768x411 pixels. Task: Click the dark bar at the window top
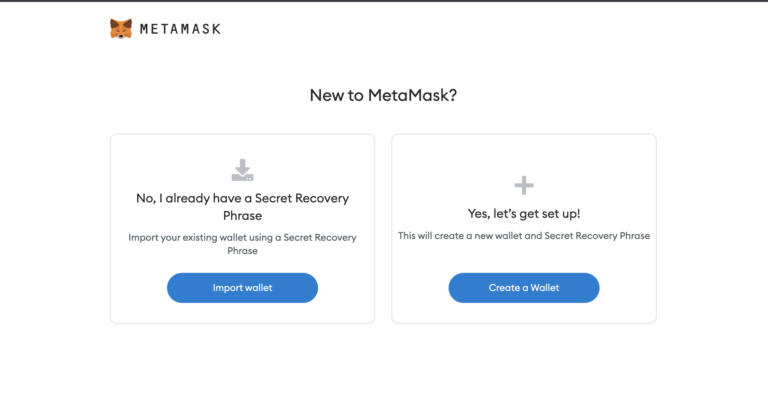coord(384,1)
